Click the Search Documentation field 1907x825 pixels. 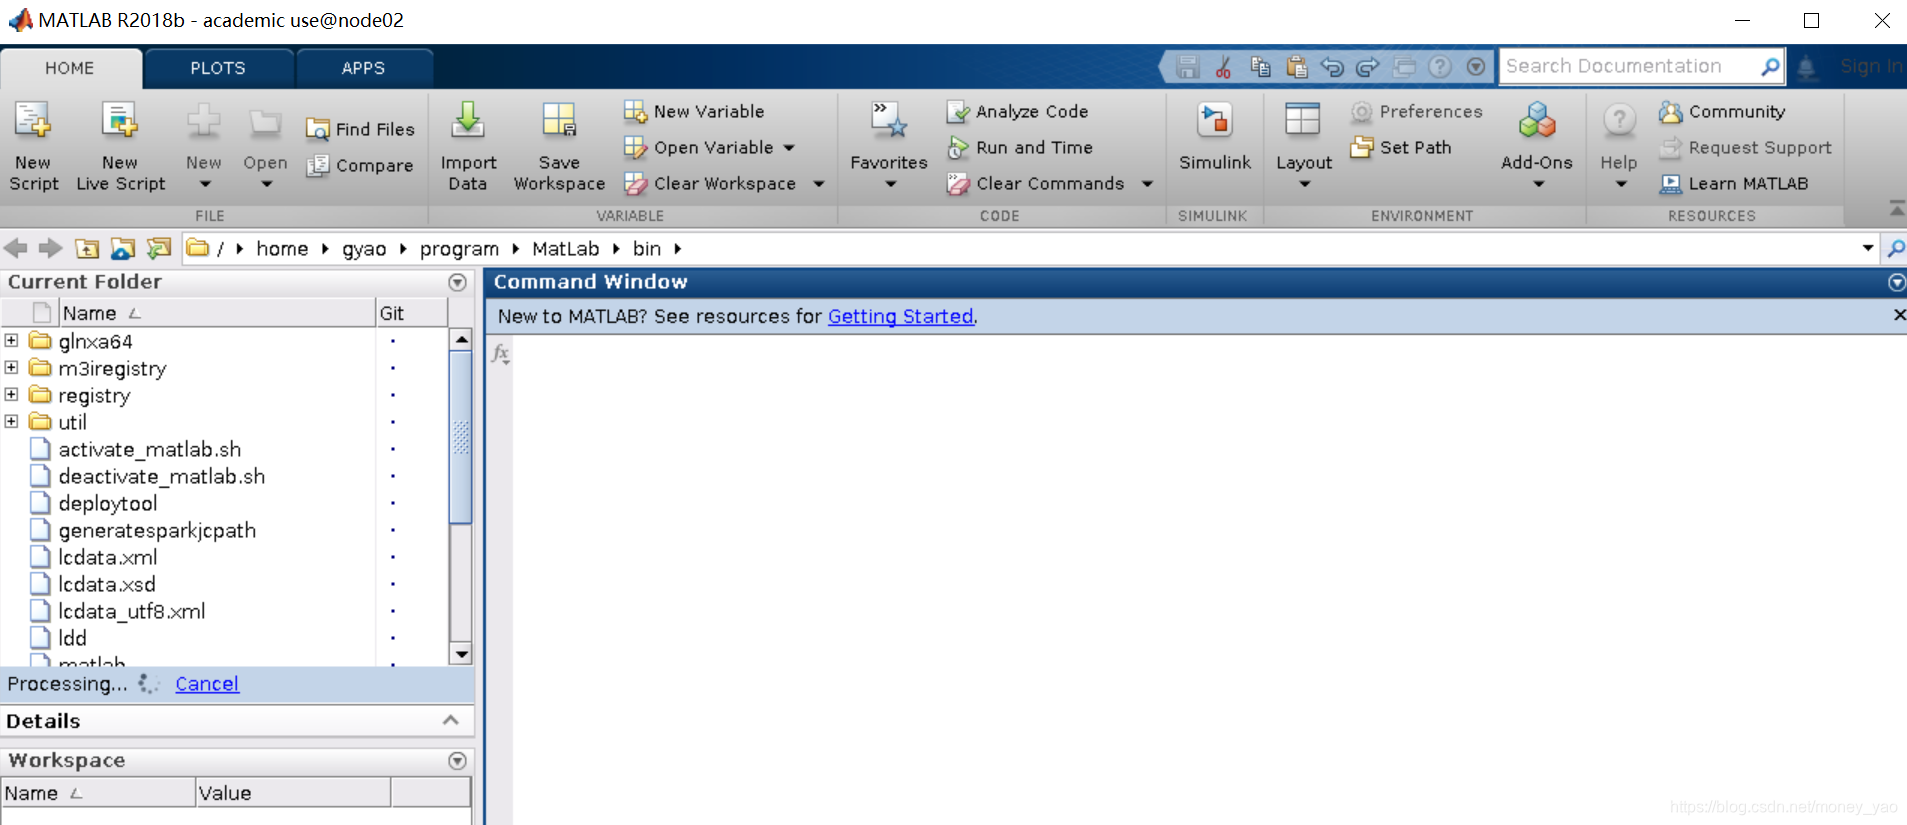pos(1628,67)
